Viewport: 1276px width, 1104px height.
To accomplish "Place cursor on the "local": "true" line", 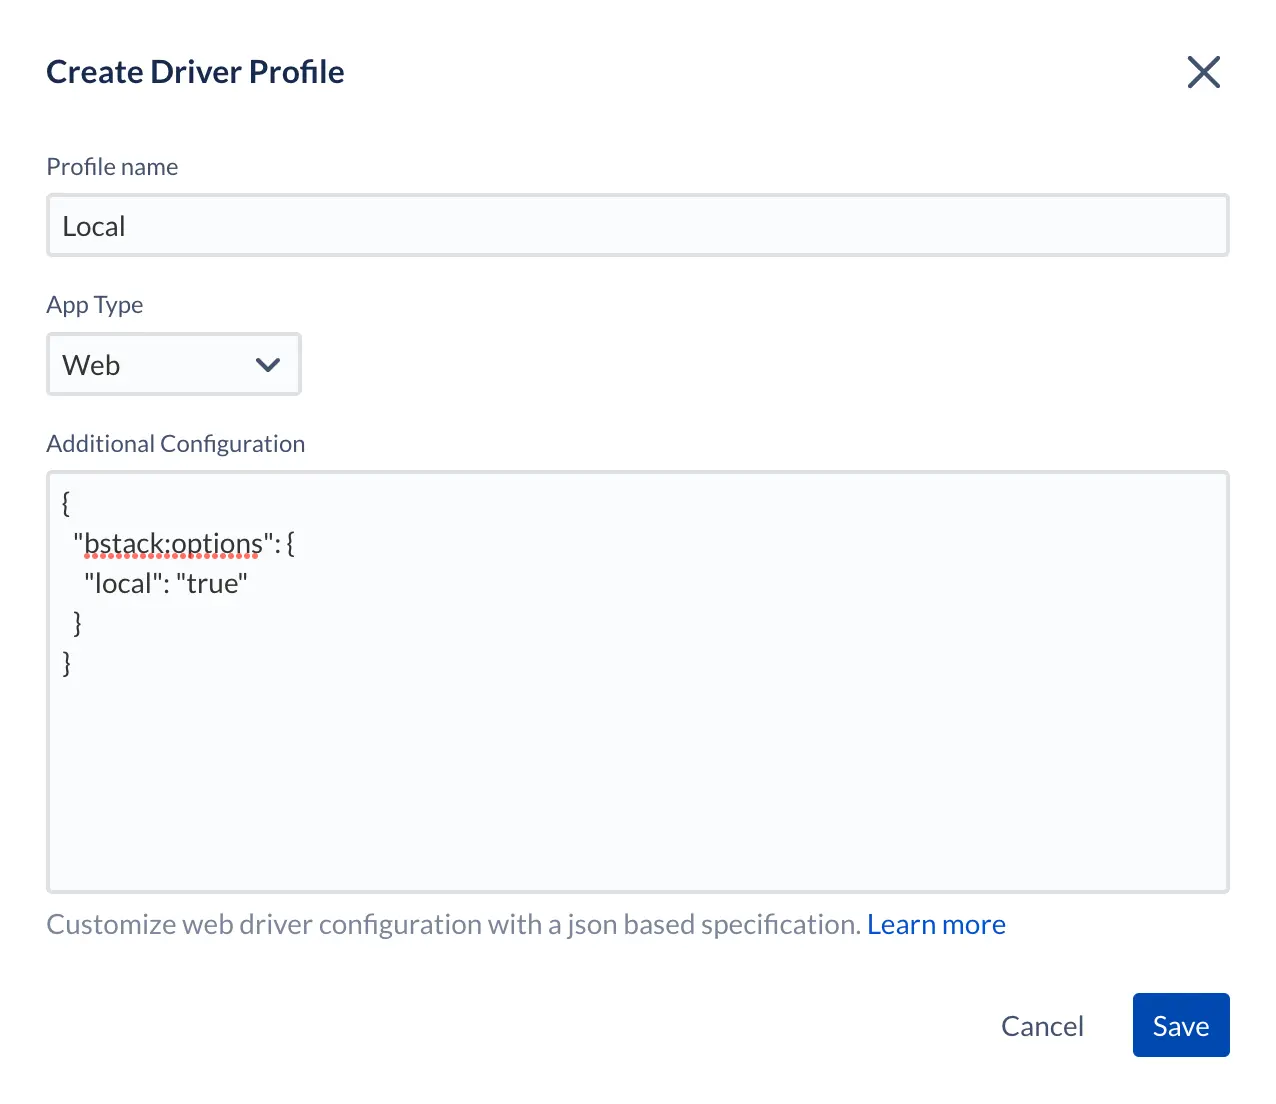I will coord(166,584).
